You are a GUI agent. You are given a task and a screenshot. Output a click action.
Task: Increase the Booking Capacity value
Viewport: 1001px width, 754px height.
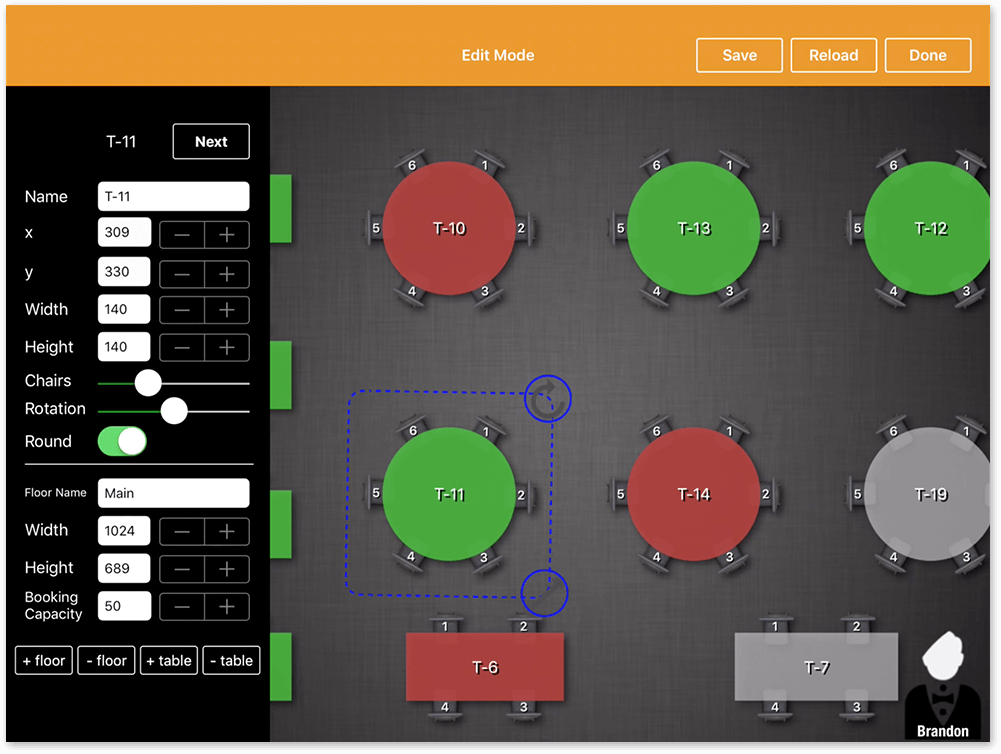pyautogui.click(x=227, y=607)
